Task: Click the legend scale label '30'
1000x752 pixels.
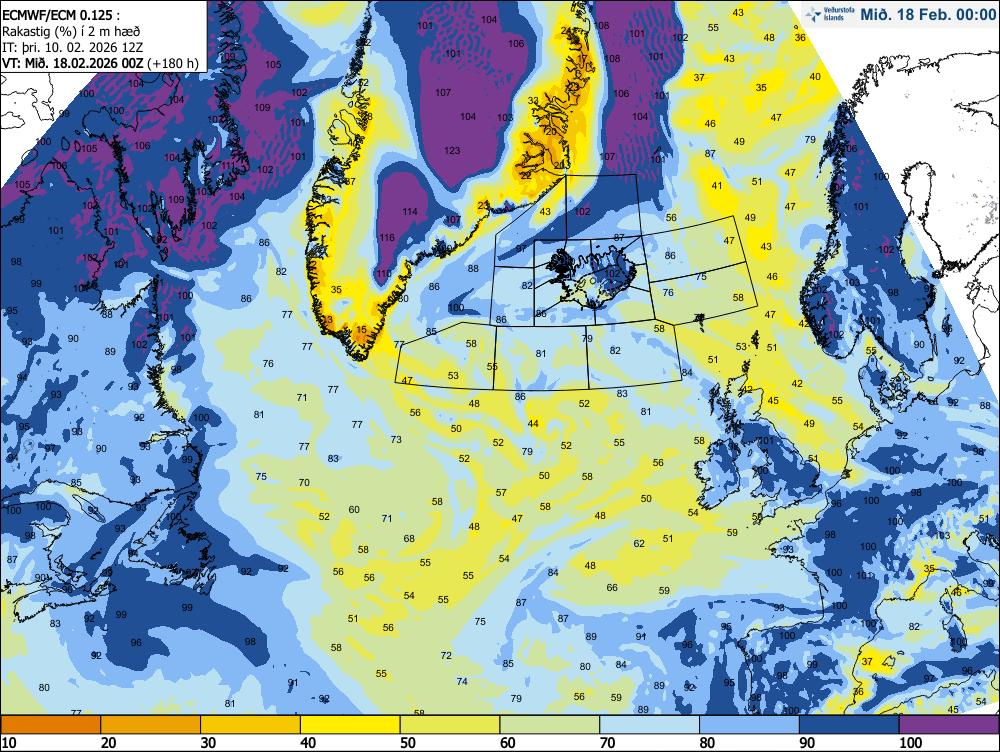Action: click(208, 743)
